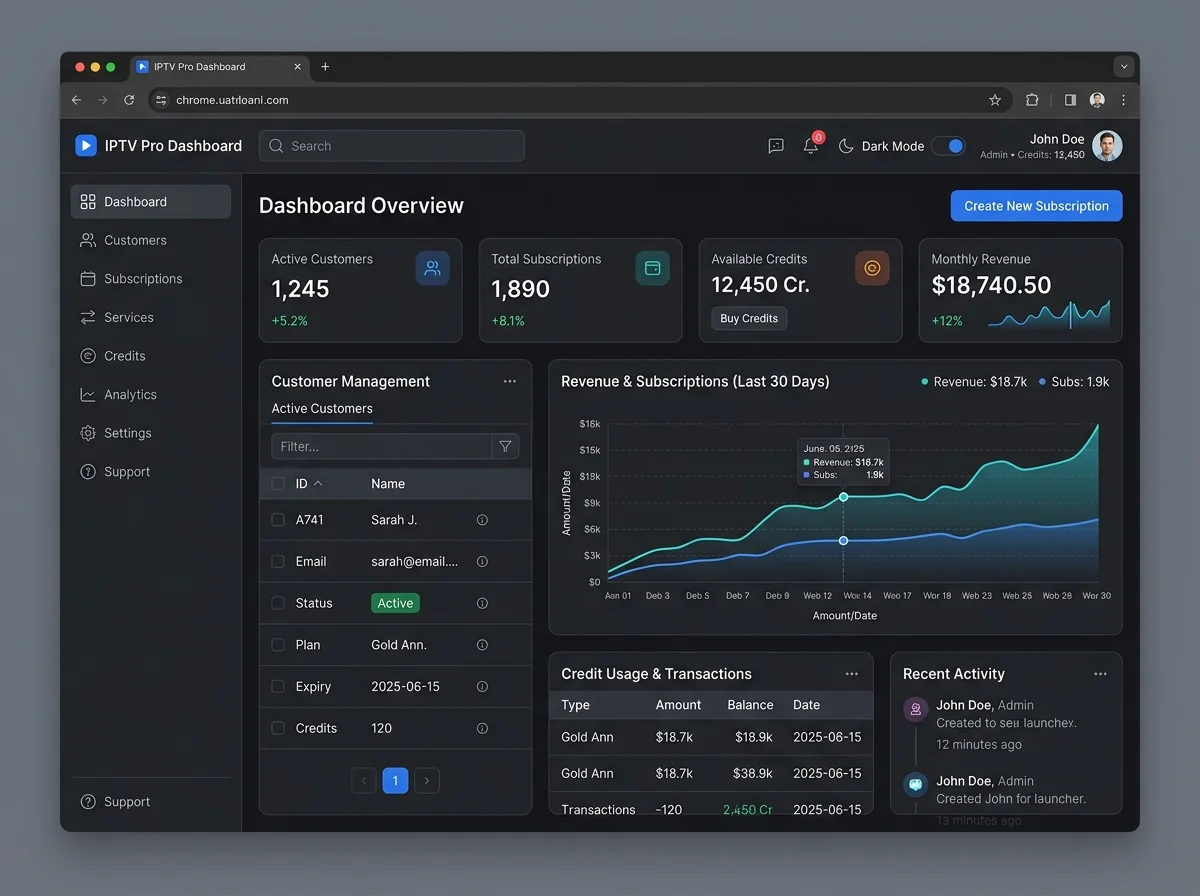Viewport: 1200px width, 896px height.
Task: Click info icon in the Email row
Action: pos(482,562)
